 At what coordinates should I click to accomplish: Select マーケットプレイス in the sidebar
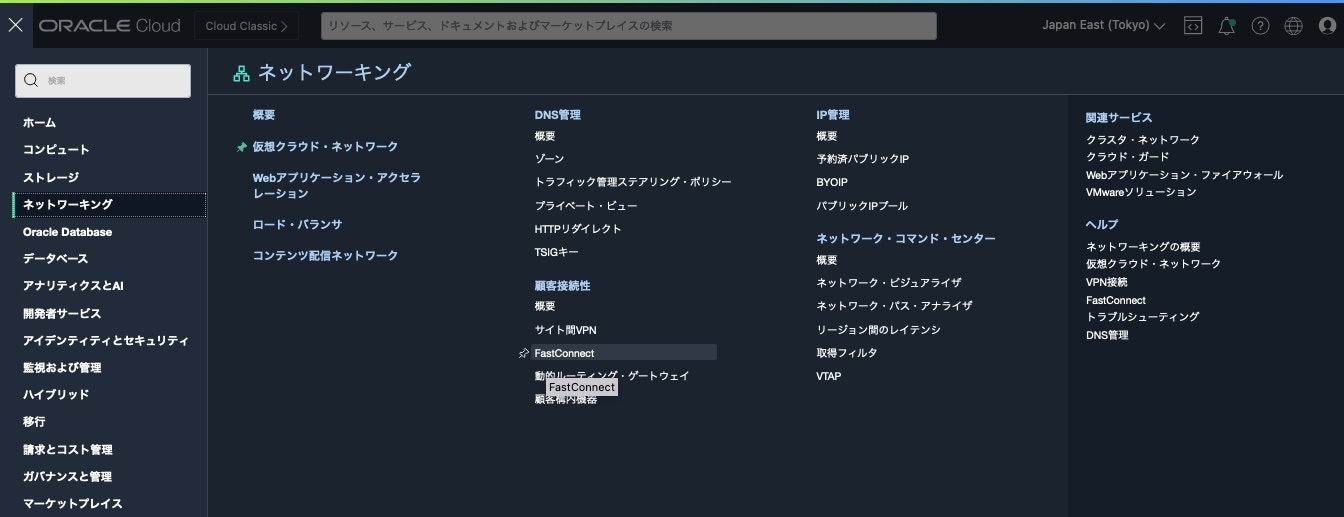[73, 504]
